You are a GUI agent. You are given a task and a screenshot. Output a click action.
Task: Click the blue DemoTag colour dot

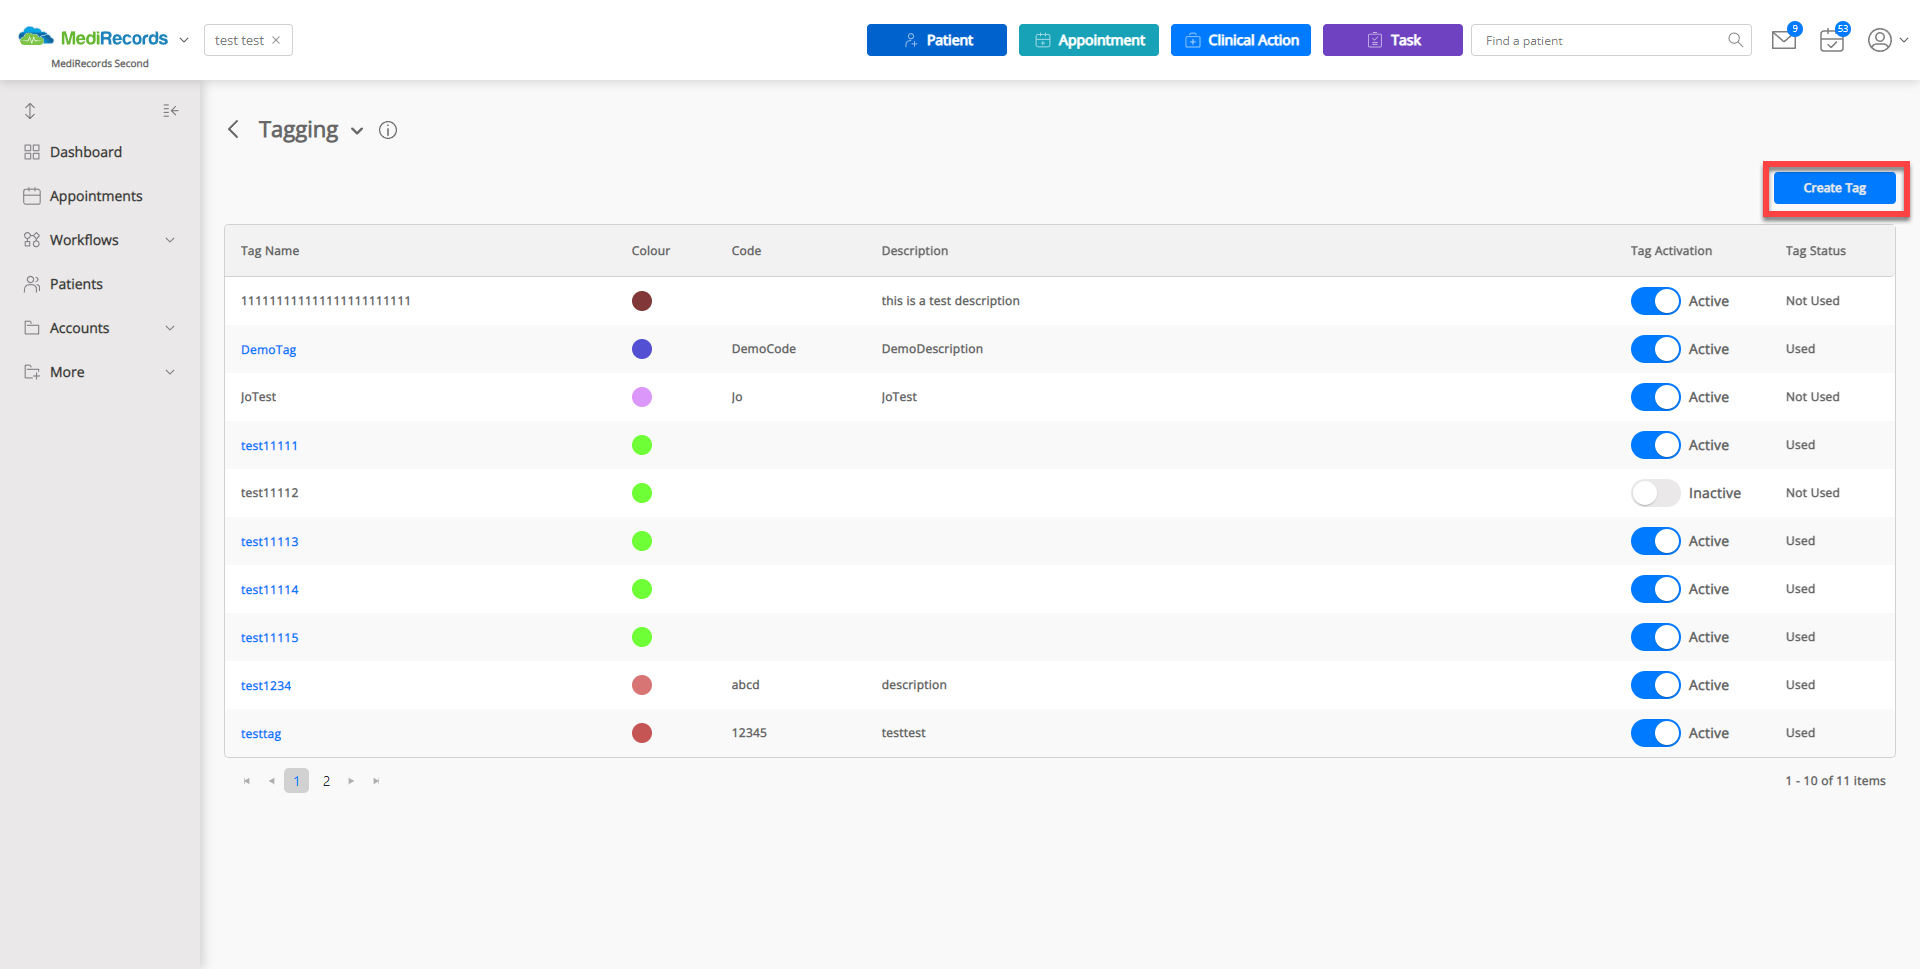tap(642, 349)
